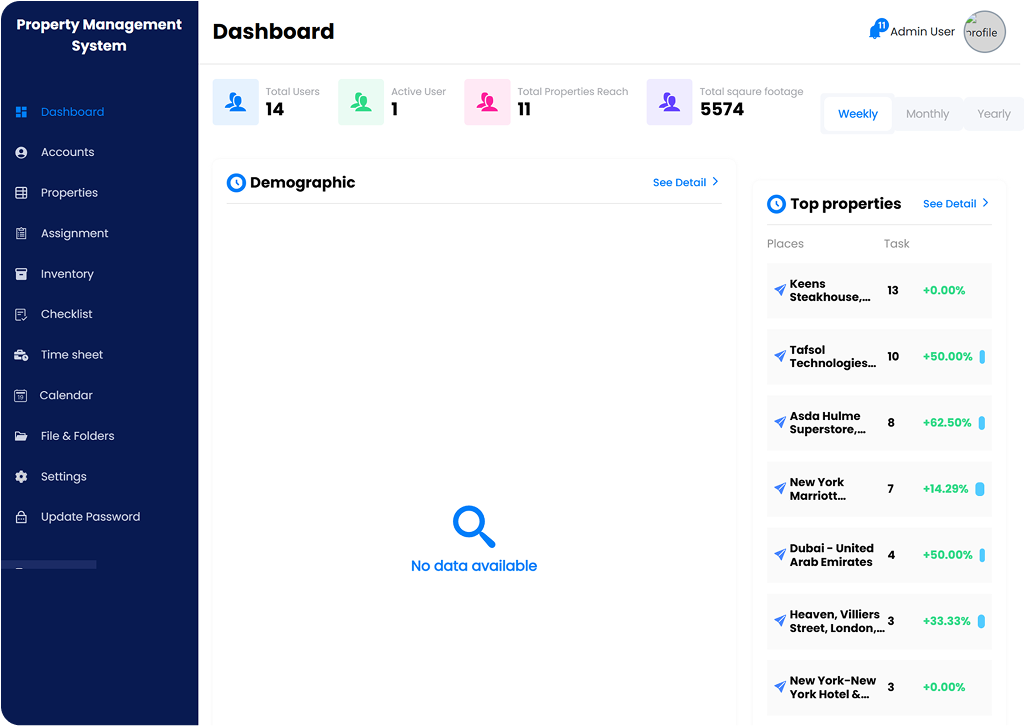The height and width of the screenshot is (727, 1025).
Task: Open the Accounts sidebar icon
Action: point(21,153)
